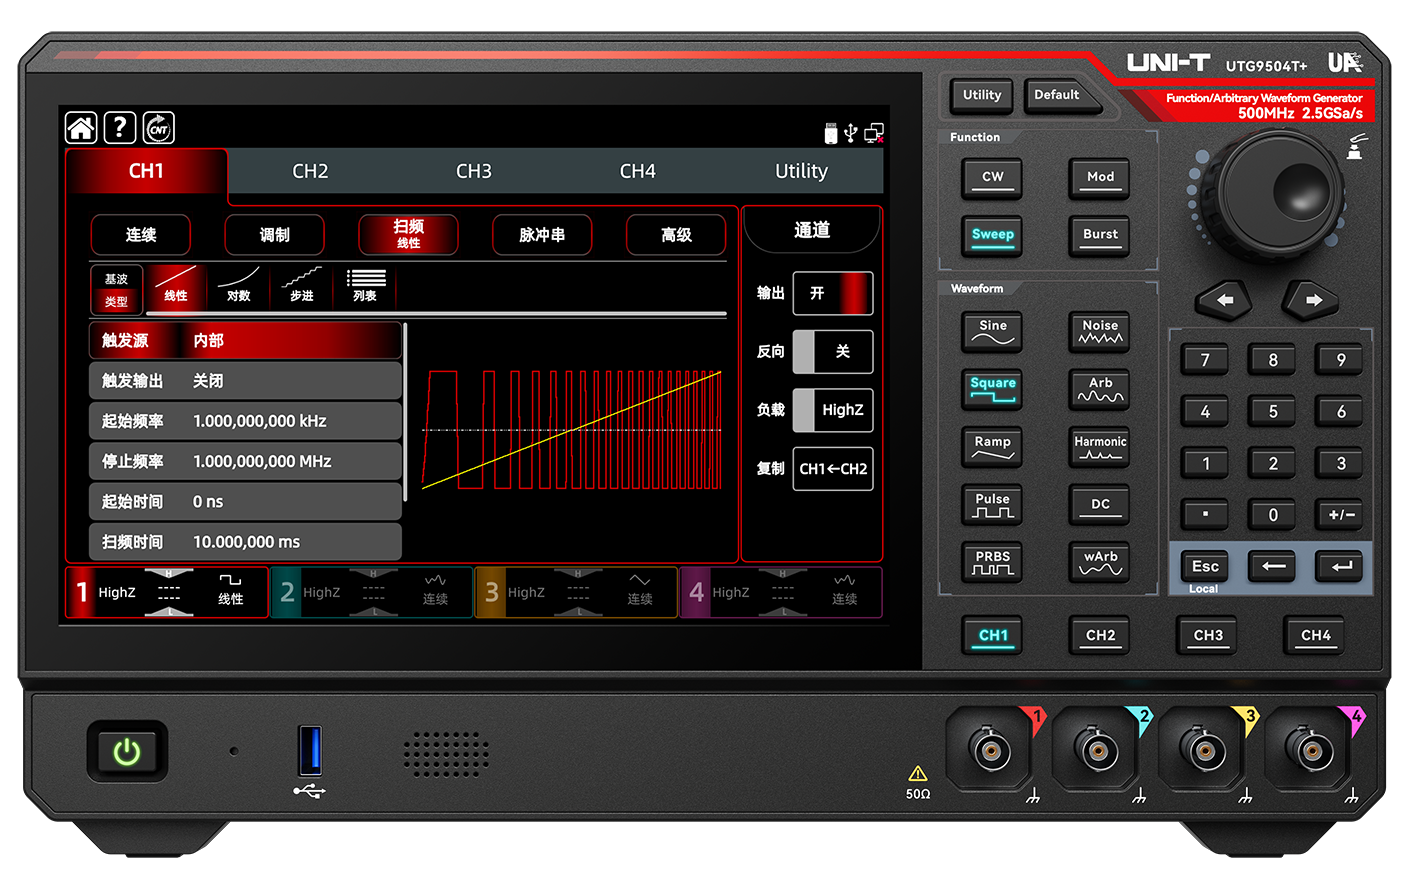Viewport: 1417px width, 883px height.
Task: Push the Mod function button
Action: 1100,178
